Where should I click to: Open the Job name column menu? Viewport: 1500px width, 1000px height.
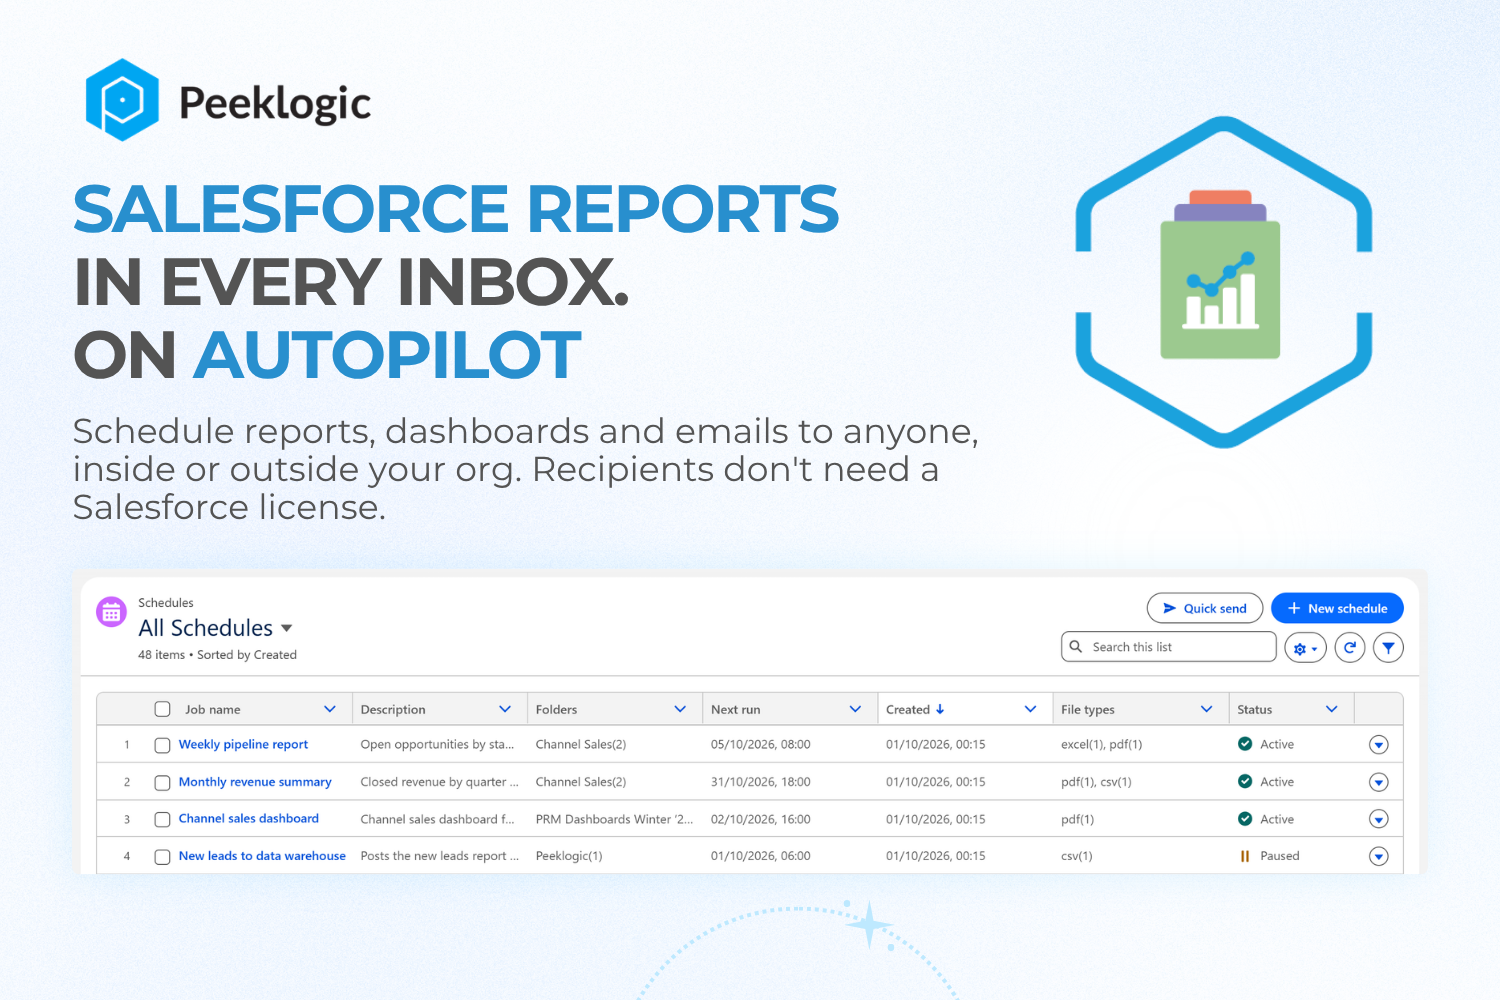(x=330, y=709)
